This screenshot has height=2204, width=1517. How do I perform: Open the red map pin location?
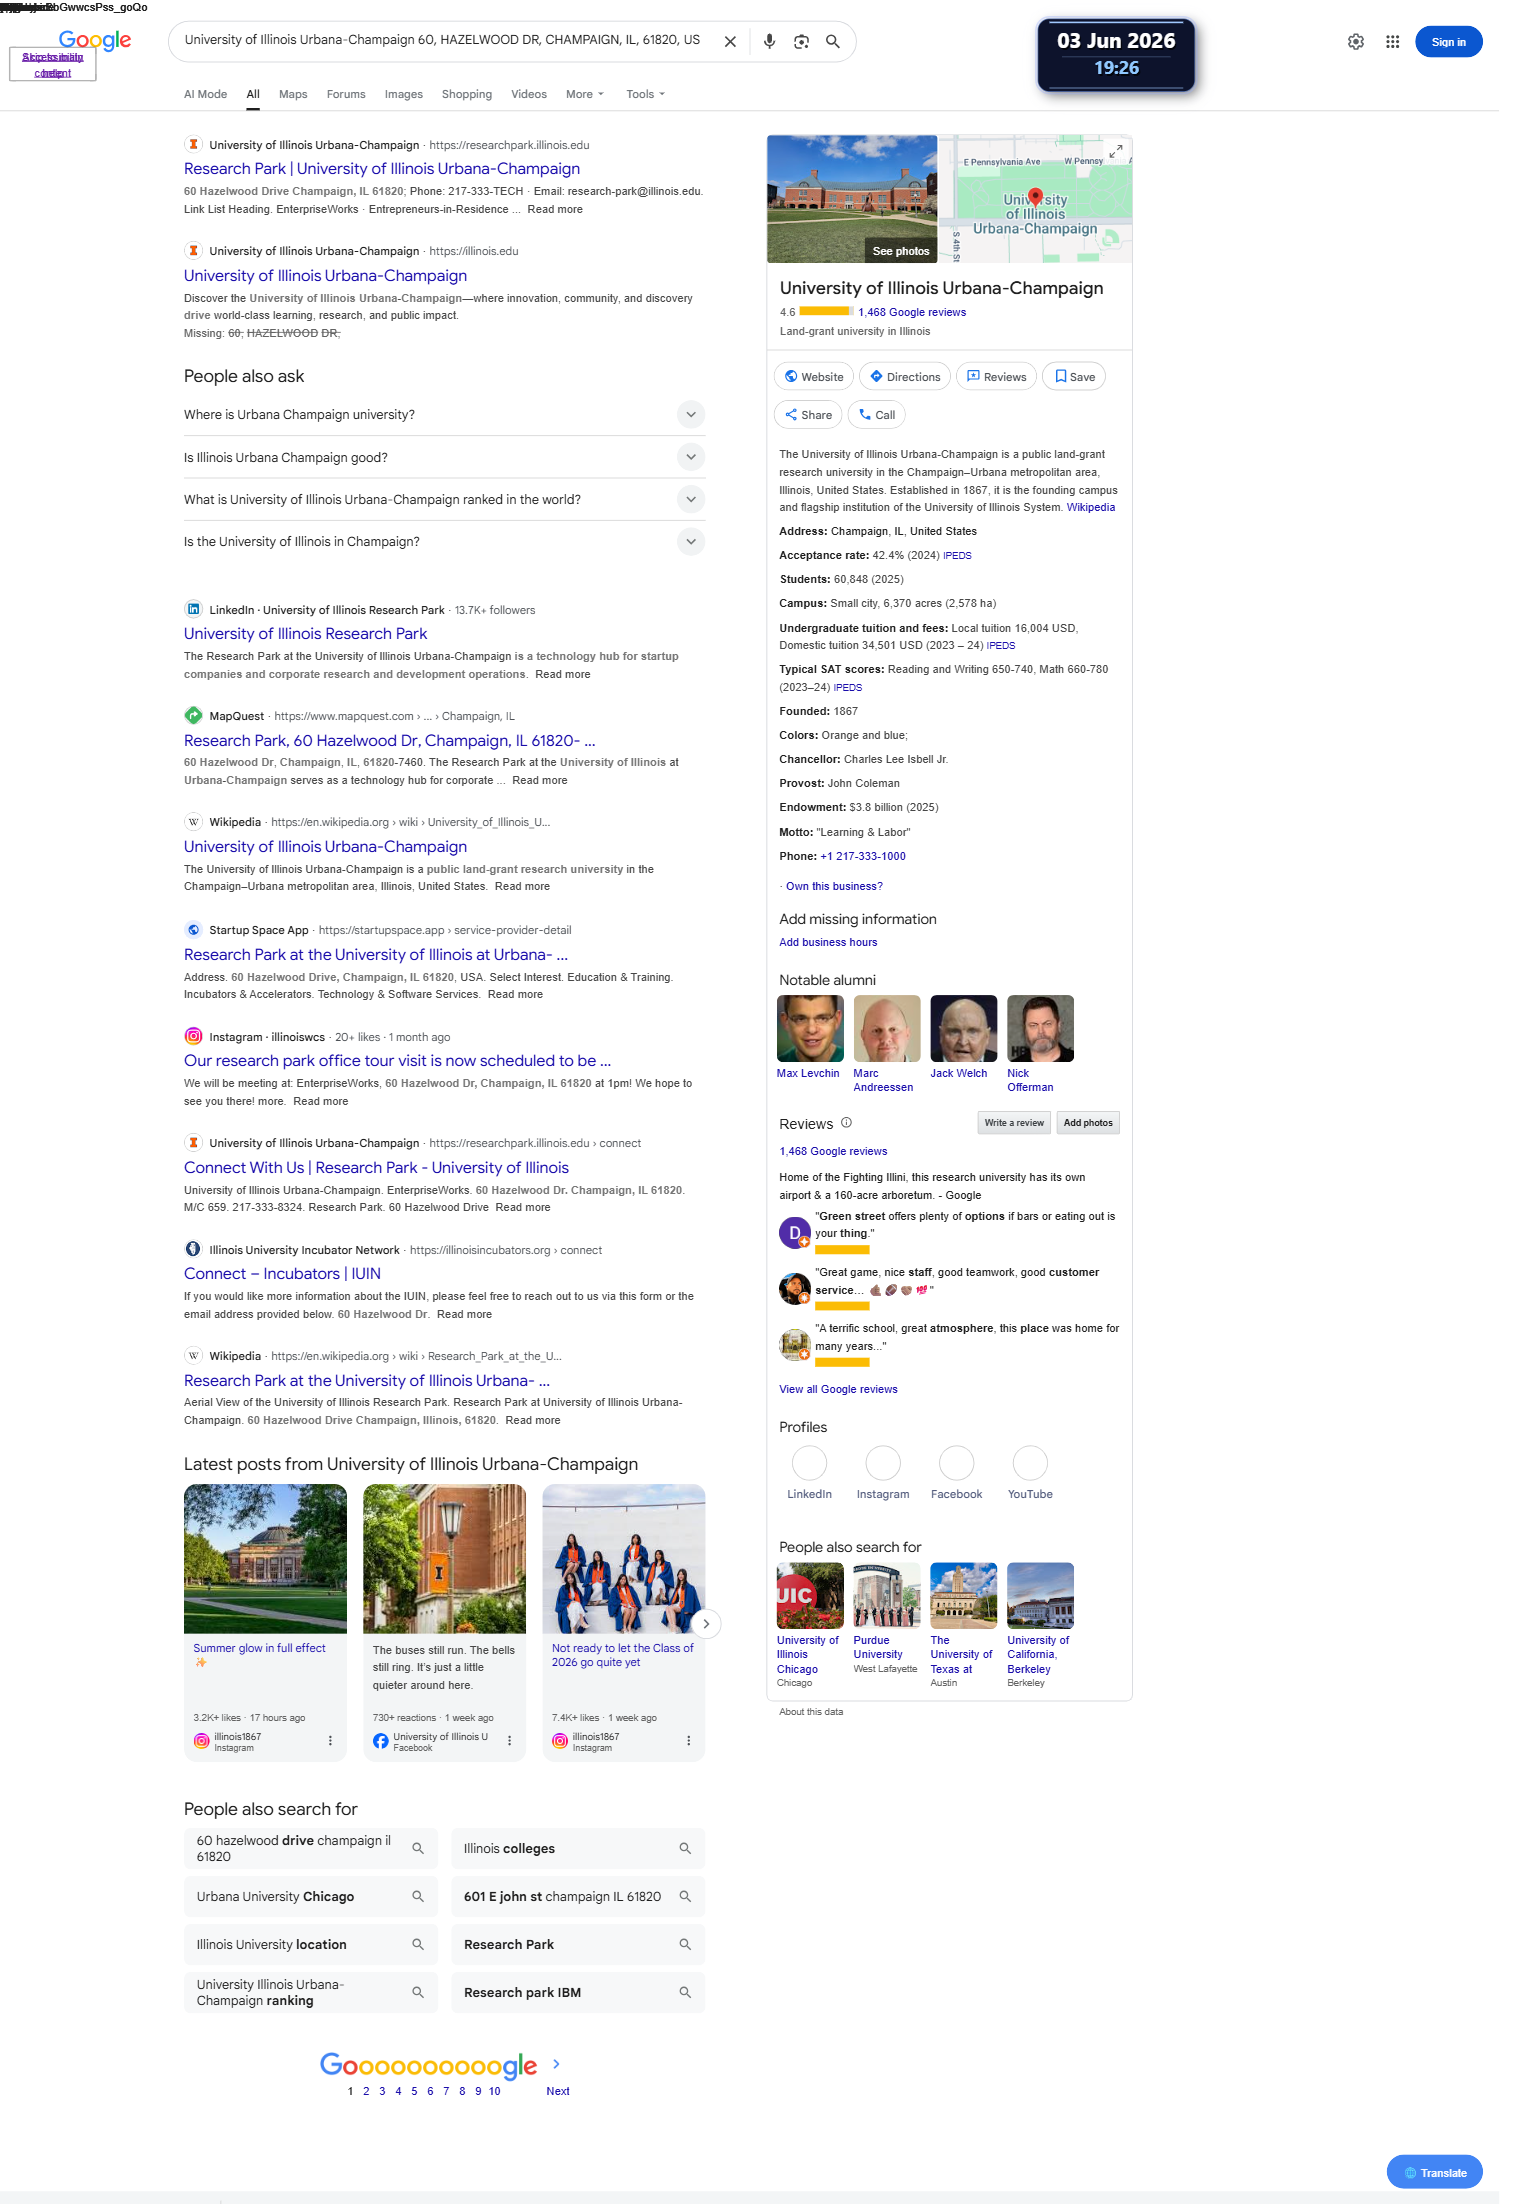(1035, 197)
